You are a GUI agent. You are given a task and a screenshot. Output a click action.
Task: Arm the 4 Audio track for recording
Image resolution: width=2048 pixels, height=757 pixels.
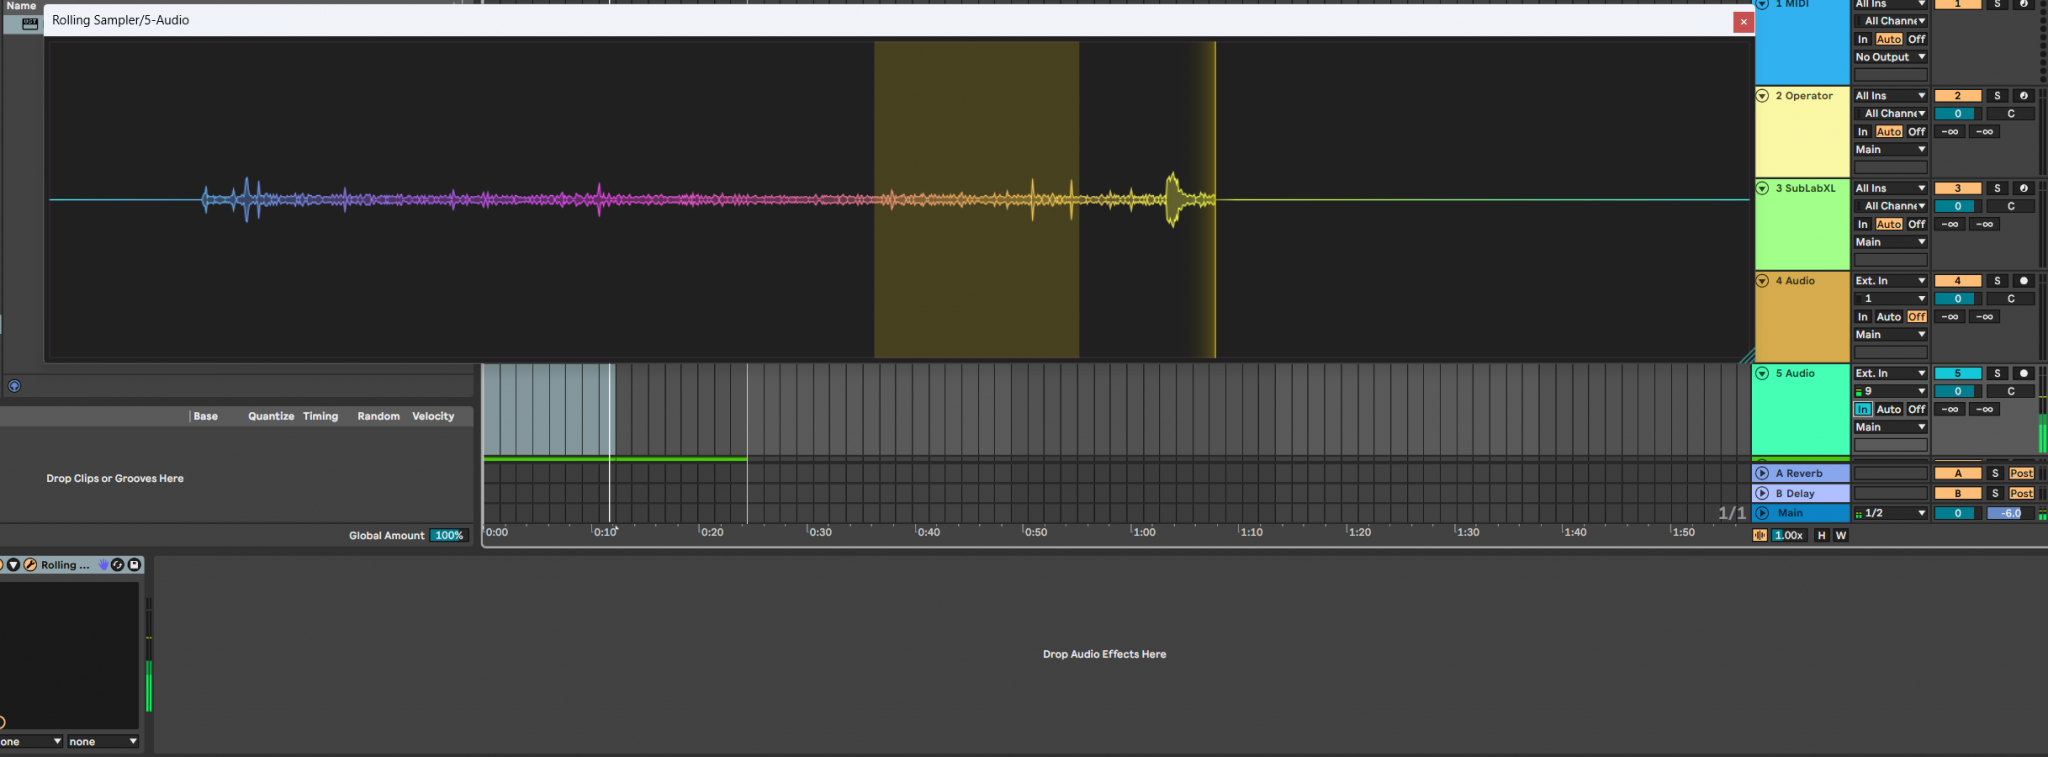click(2023, 281)
